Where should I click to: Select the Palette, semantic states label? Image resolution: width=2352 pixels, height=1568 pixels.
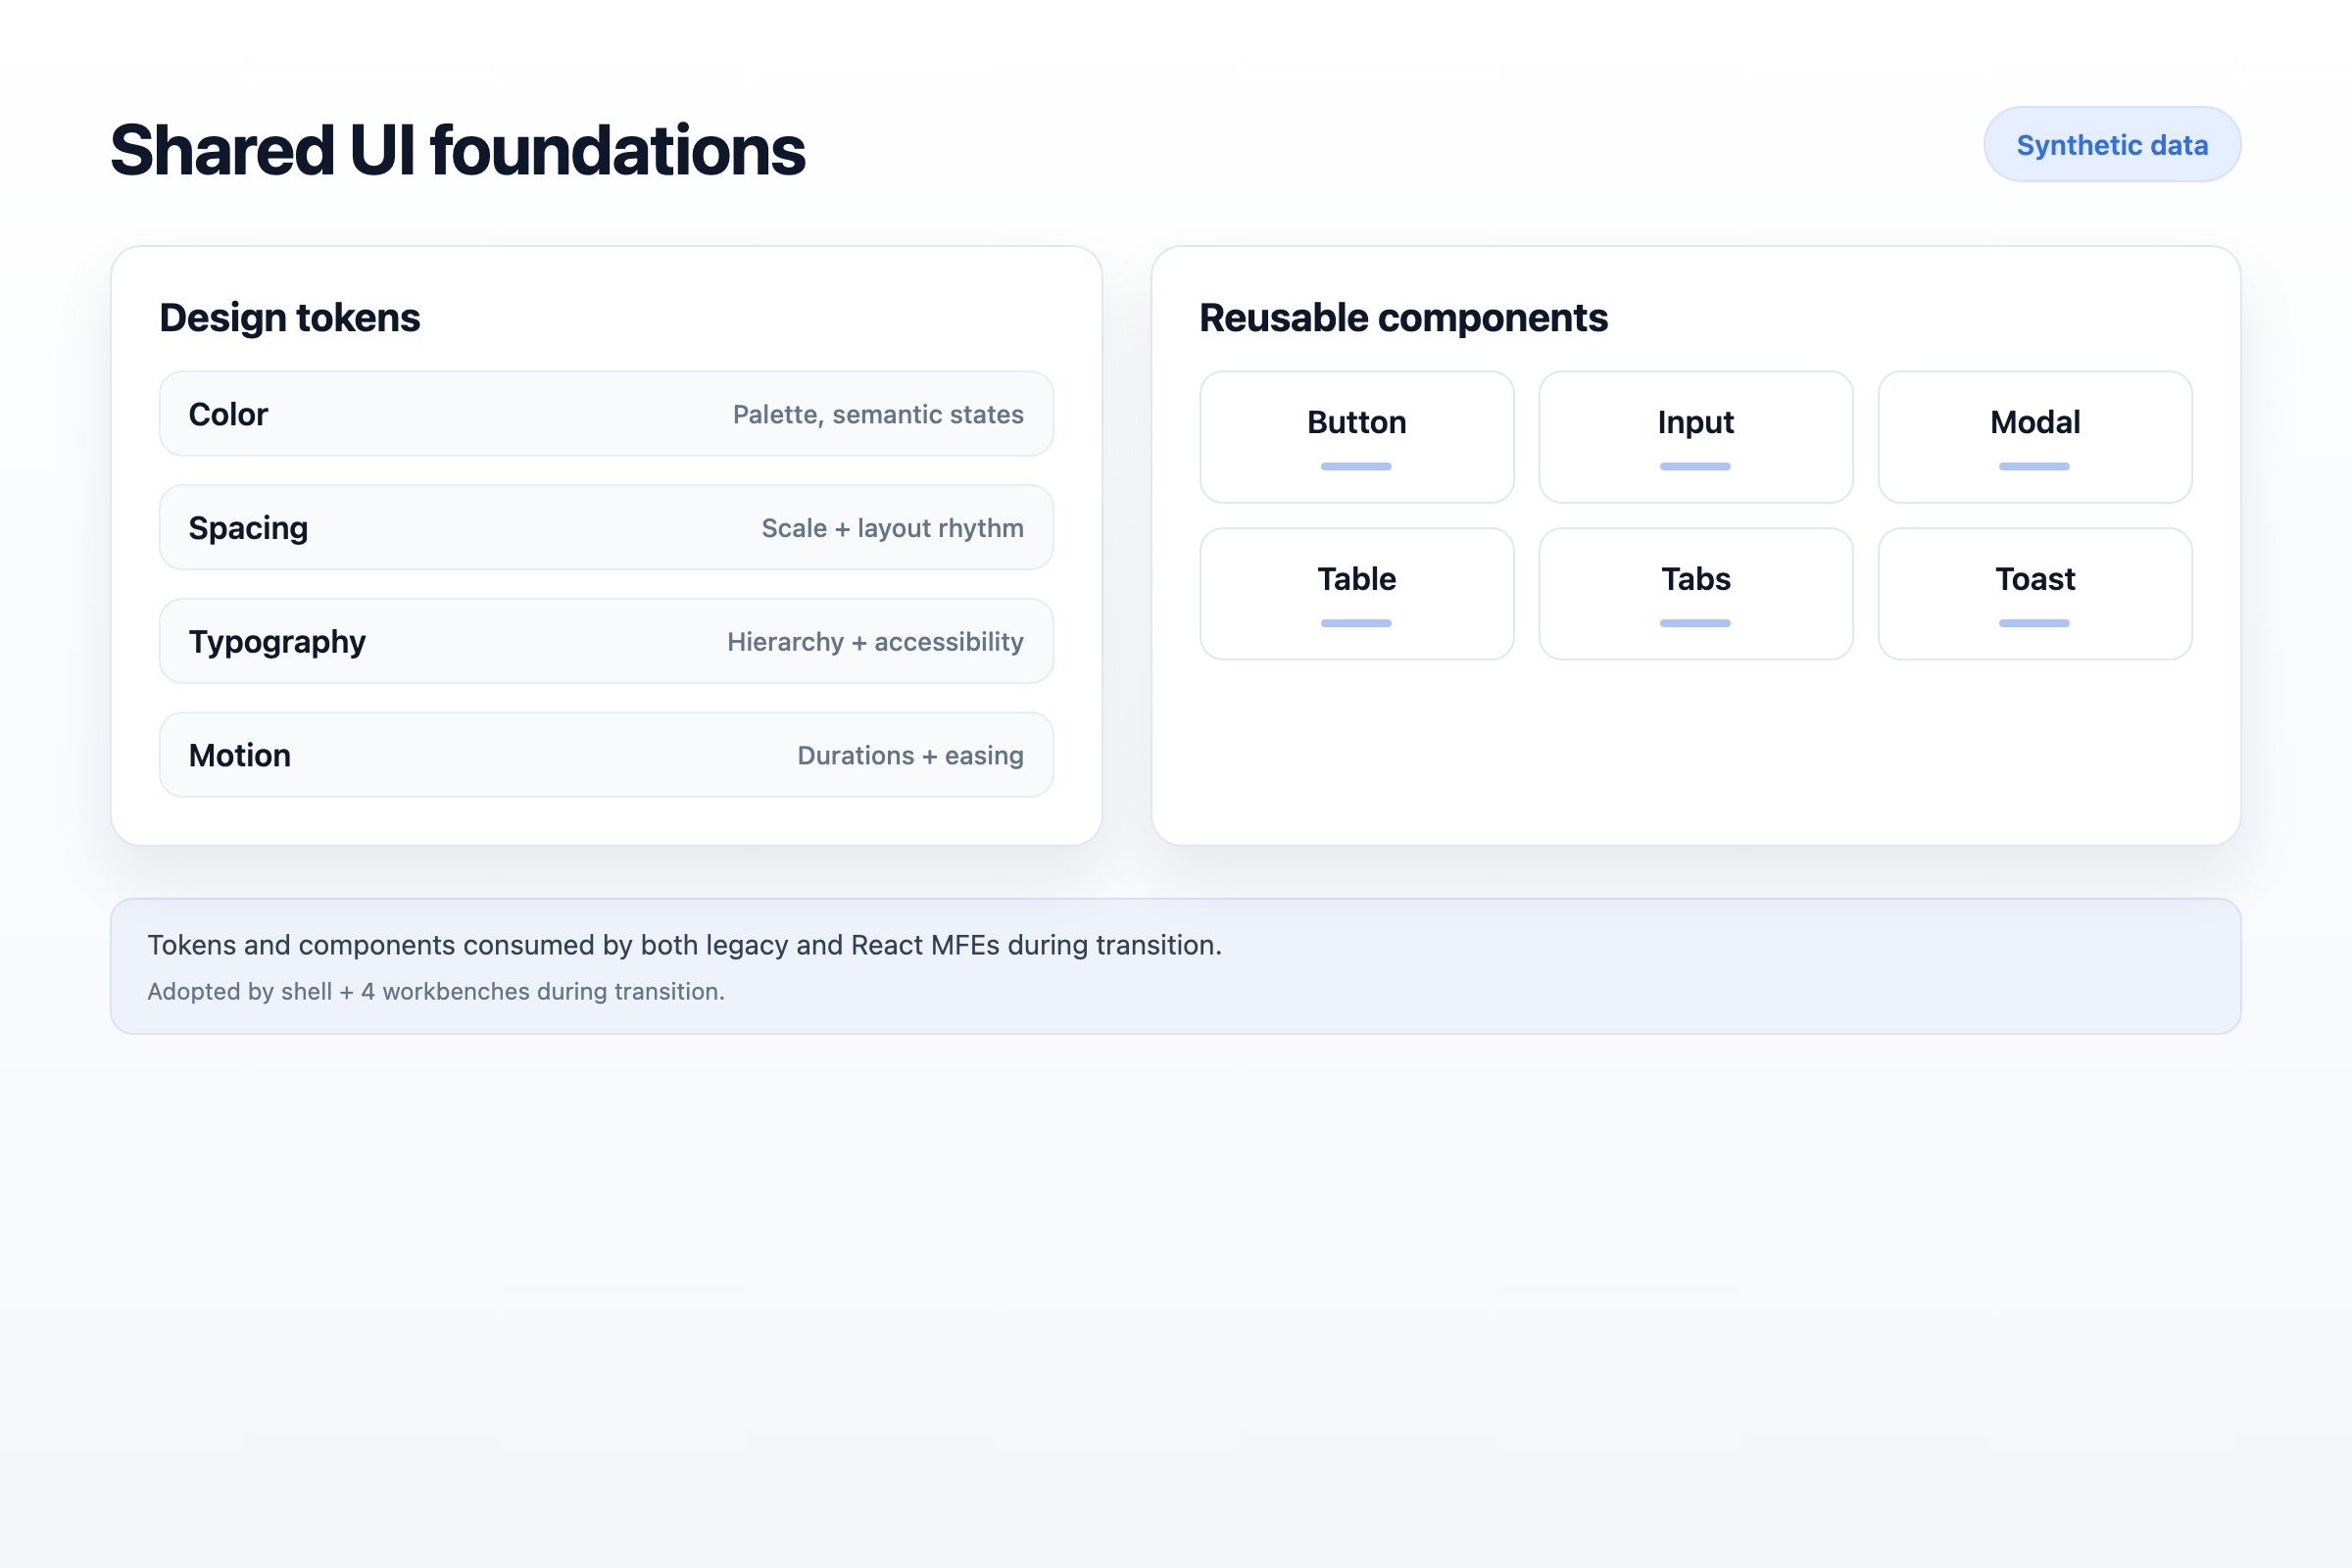[x=878, y=414]
